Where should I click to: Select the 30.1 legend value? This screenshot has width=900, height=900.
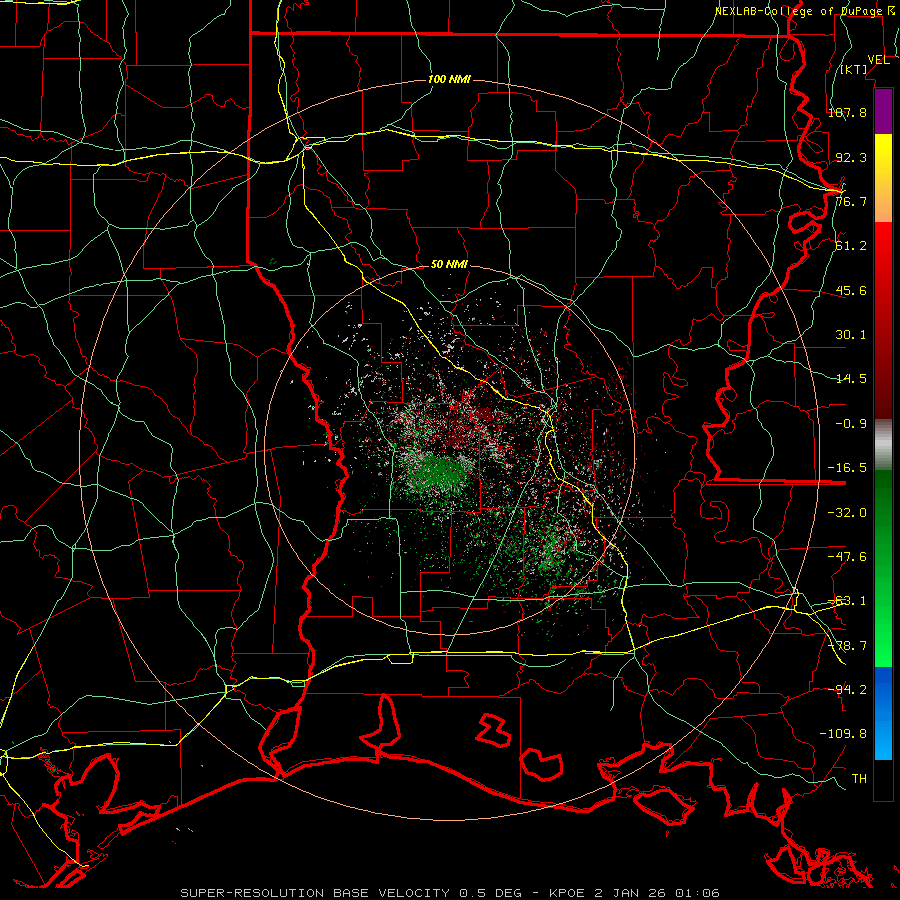851,335
